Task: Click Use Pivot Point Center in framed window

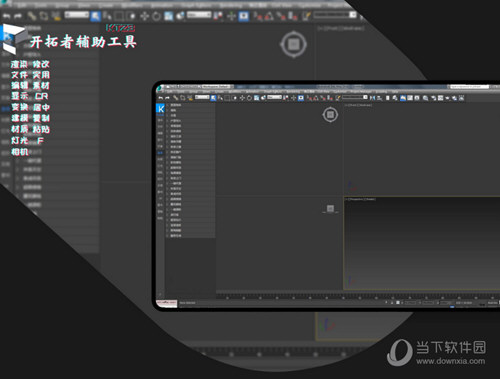Action: pyautogui.click(x=286, y=98)
